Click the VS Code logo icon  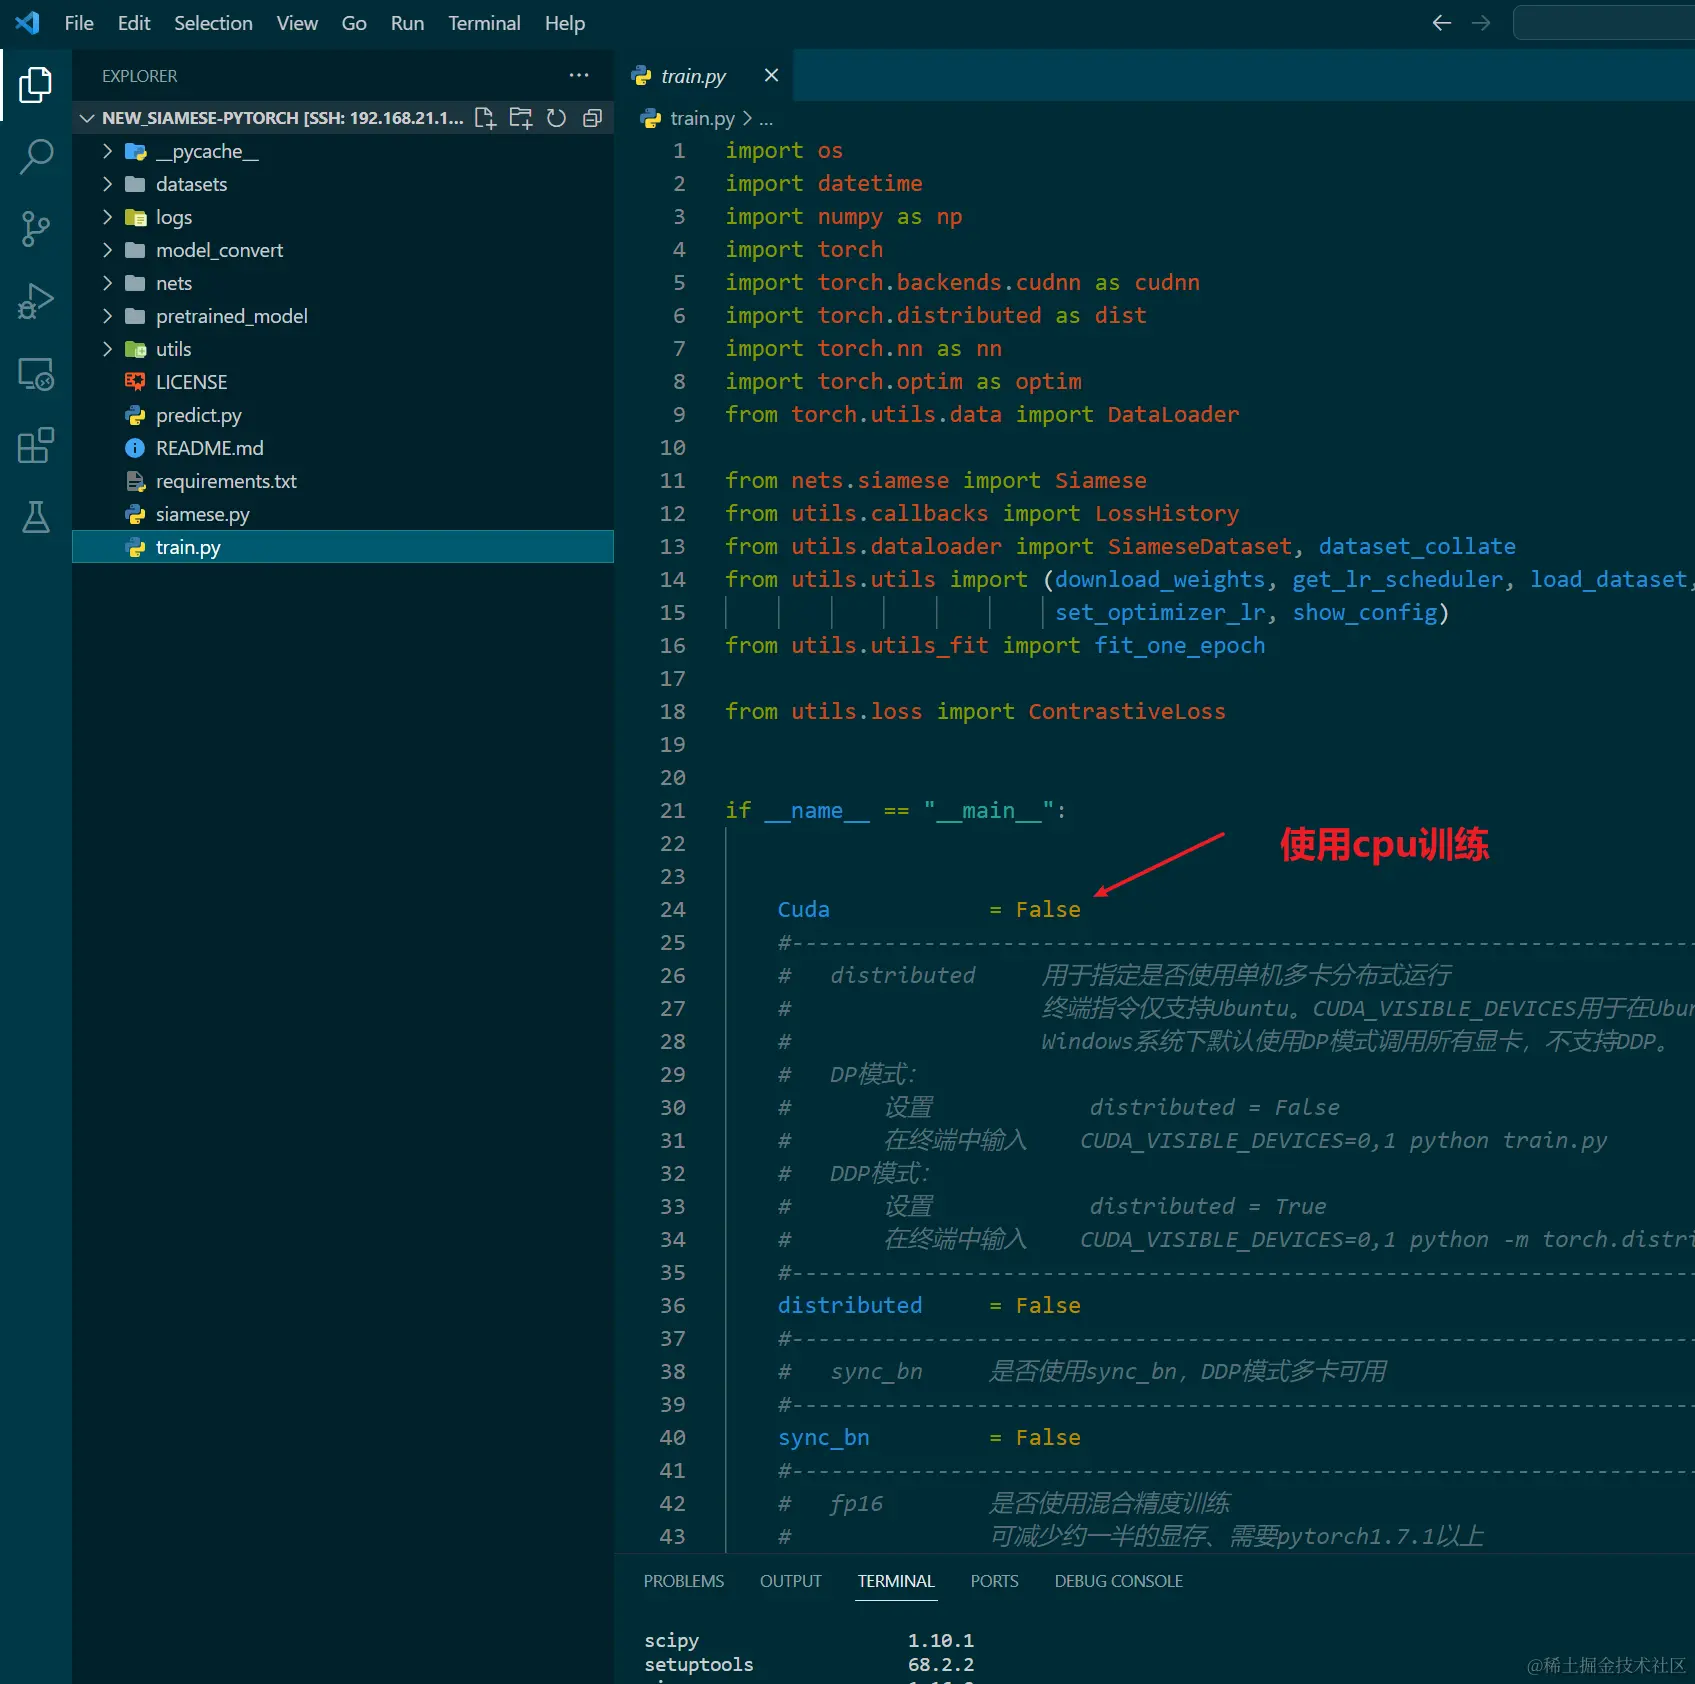(27, 22)
